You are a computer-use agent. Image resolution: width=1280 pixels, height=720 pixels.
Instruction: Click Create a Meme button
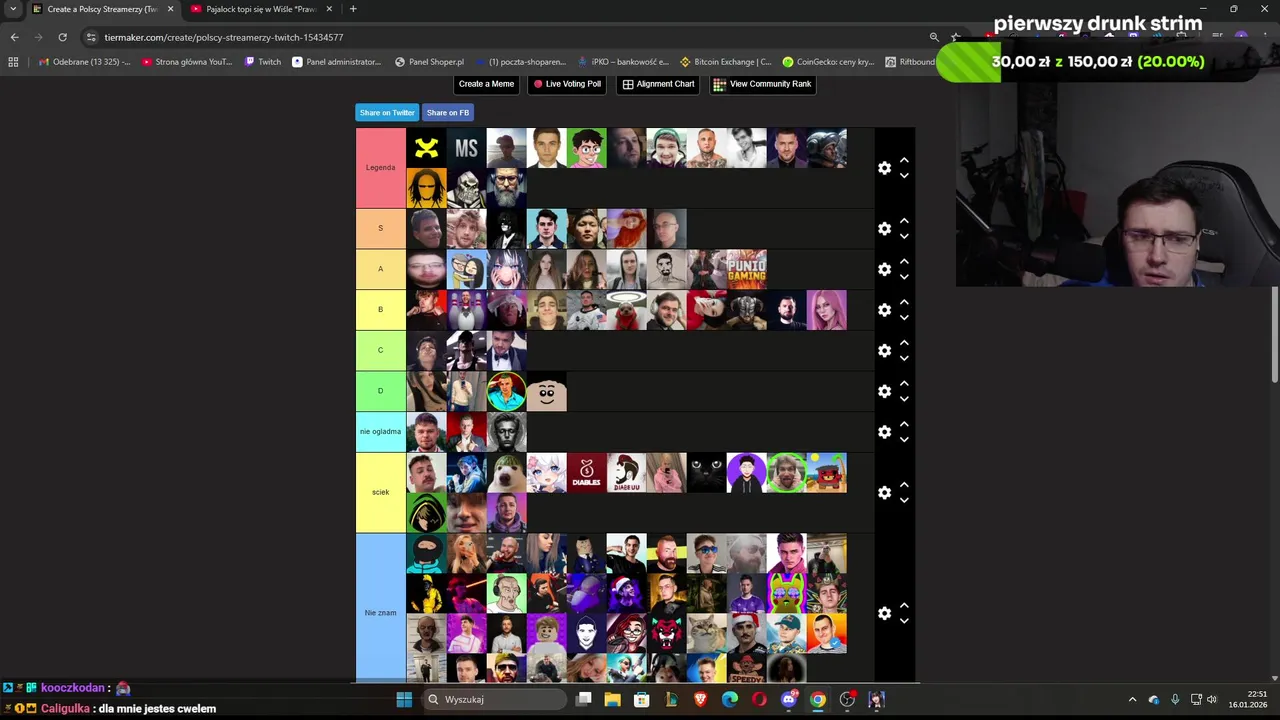click(x=486, y=84)
